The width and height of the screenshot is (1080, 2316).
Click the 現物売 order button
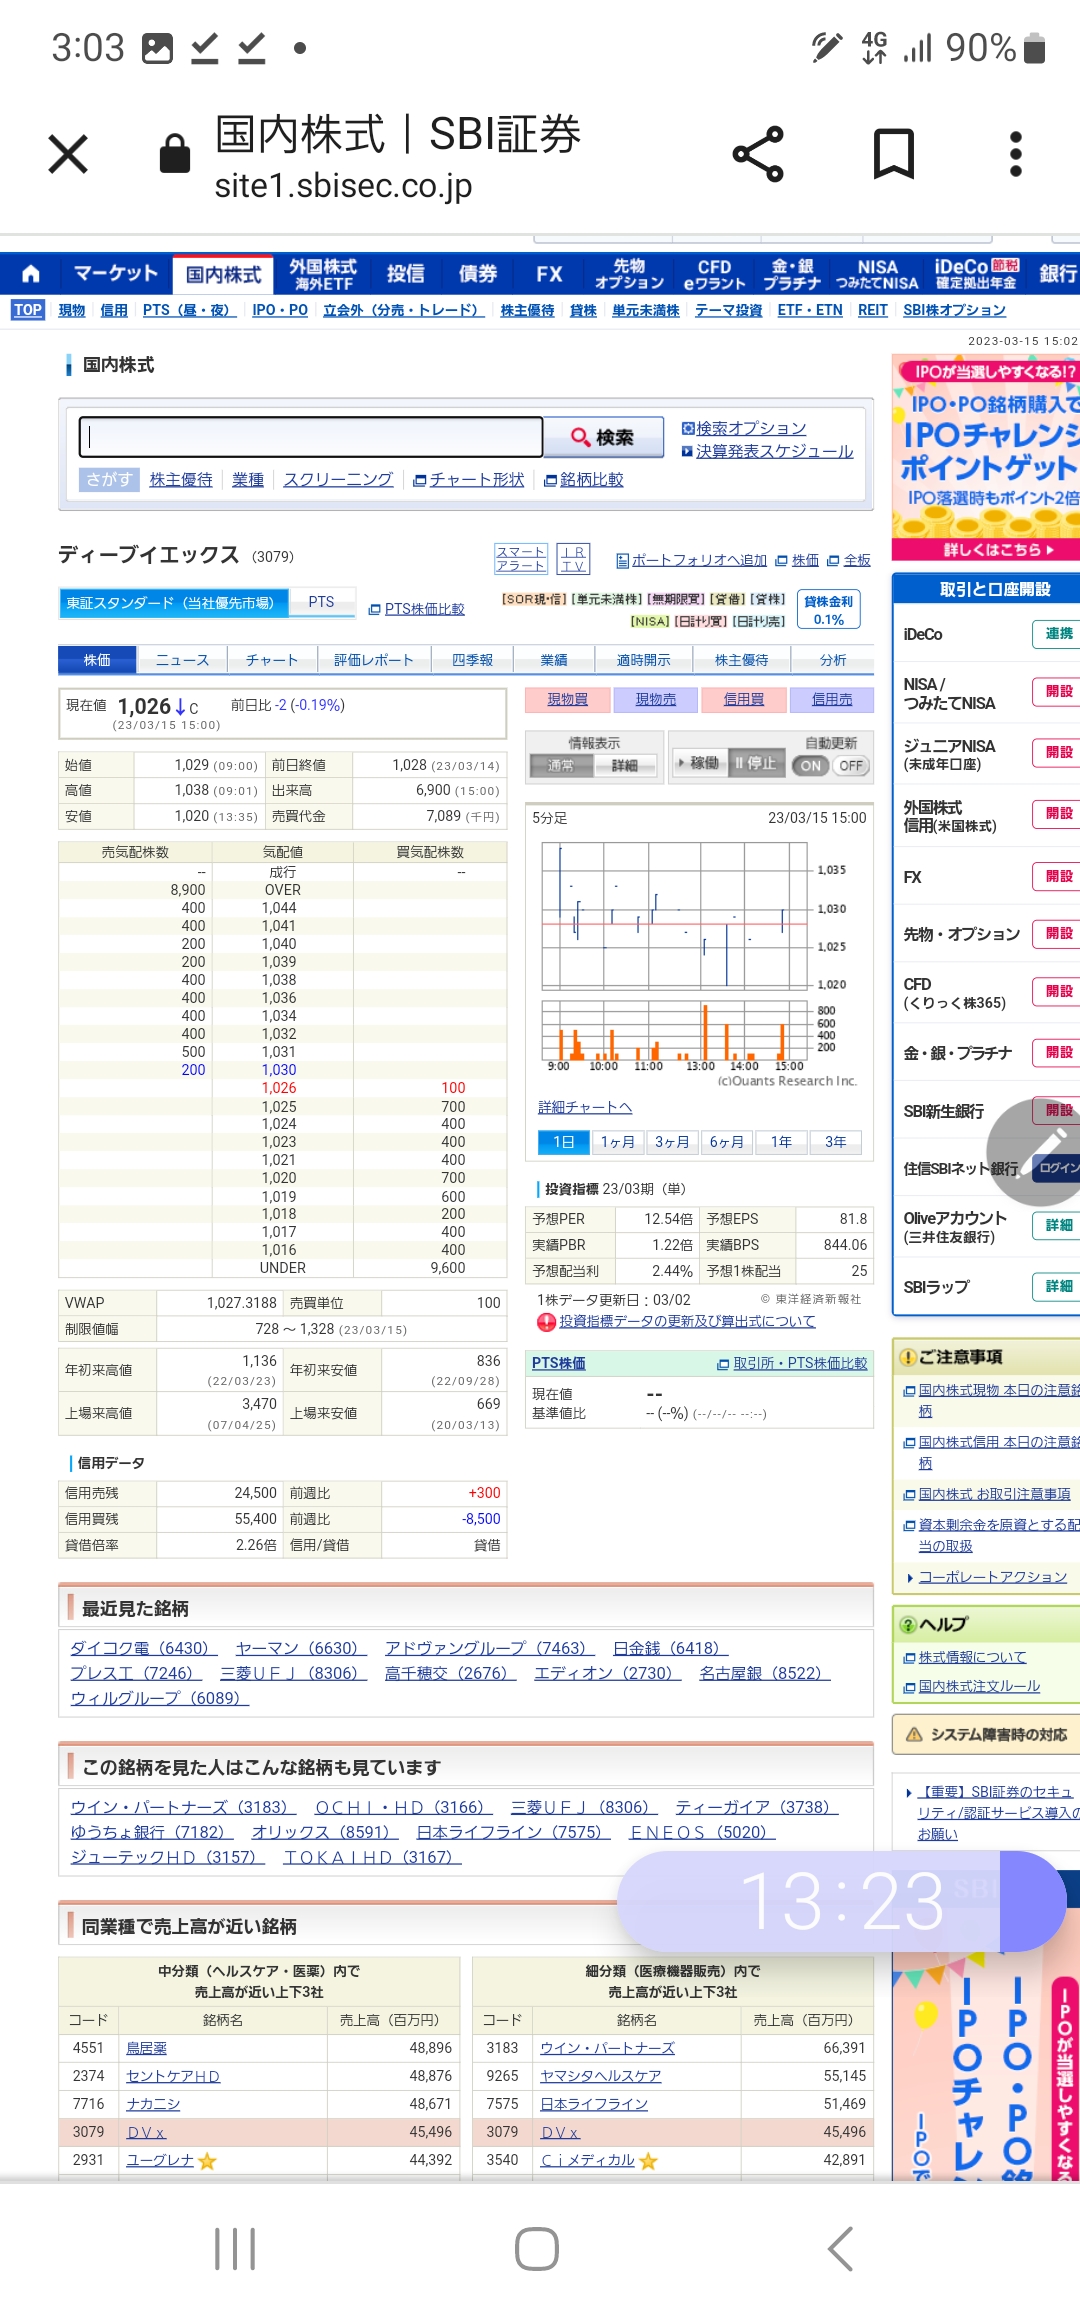[x=655, y=699]
